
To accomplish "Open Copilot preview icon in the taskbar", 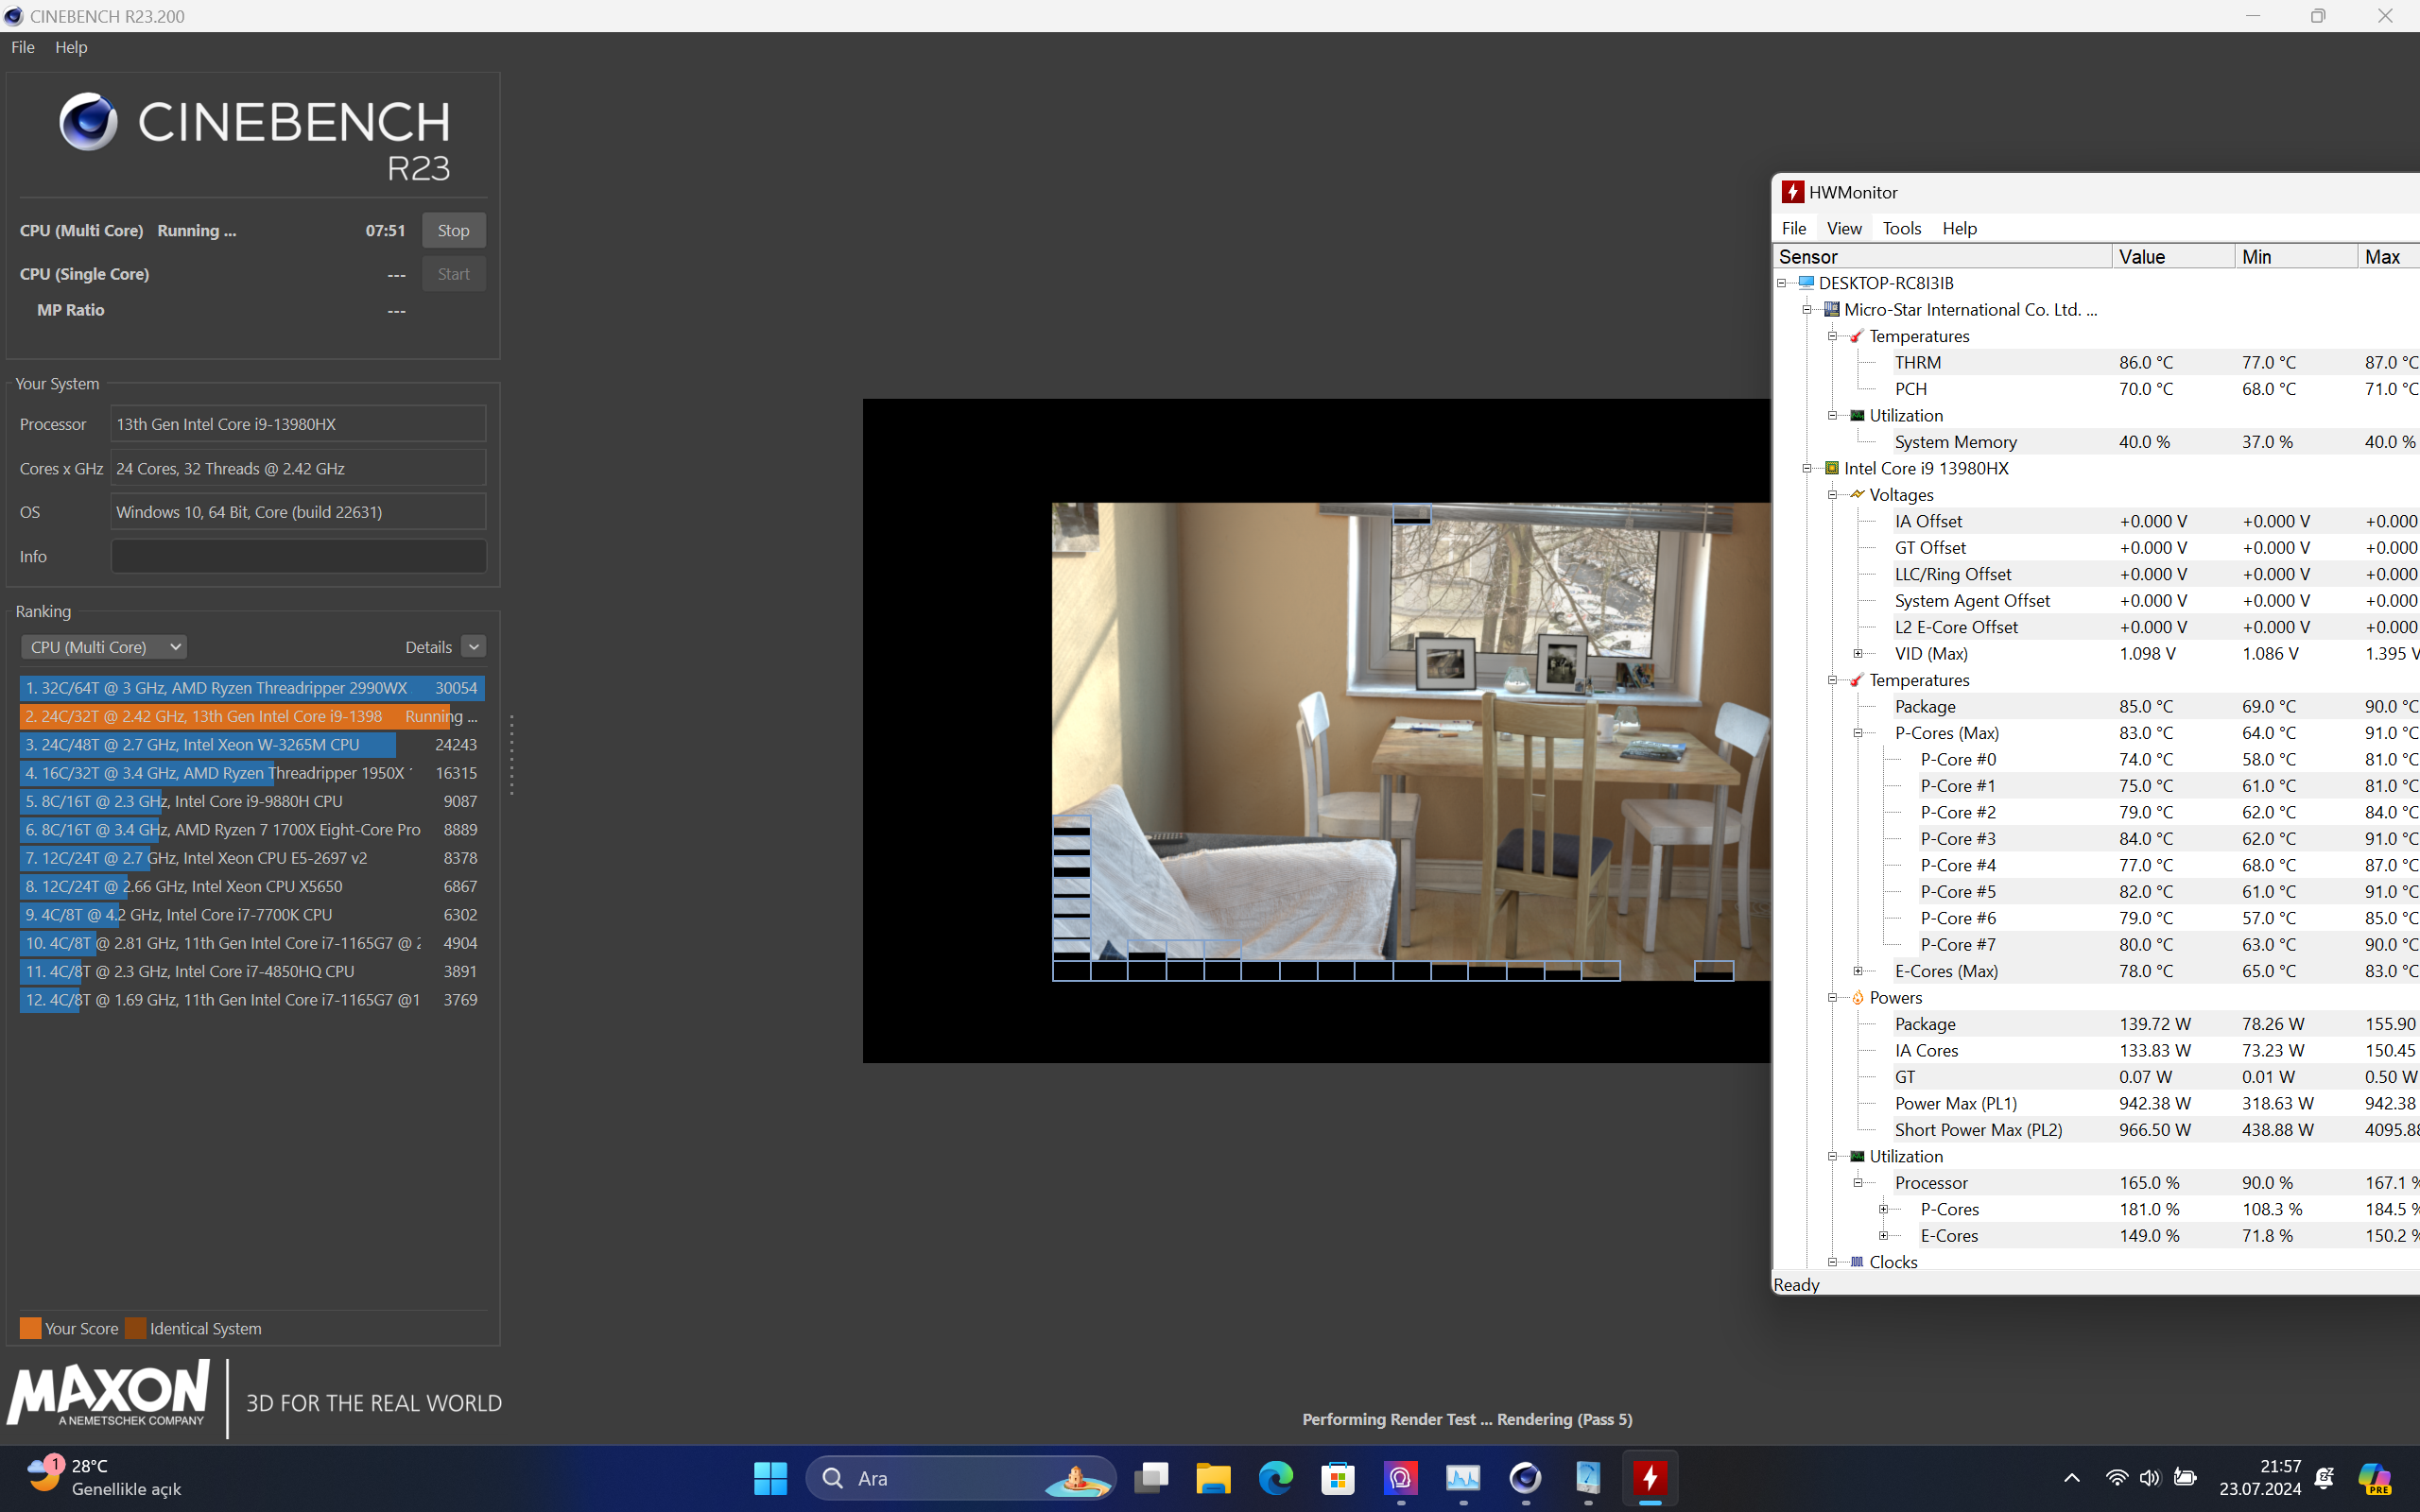I will pyautogui.click(x=2375, y=1478).
